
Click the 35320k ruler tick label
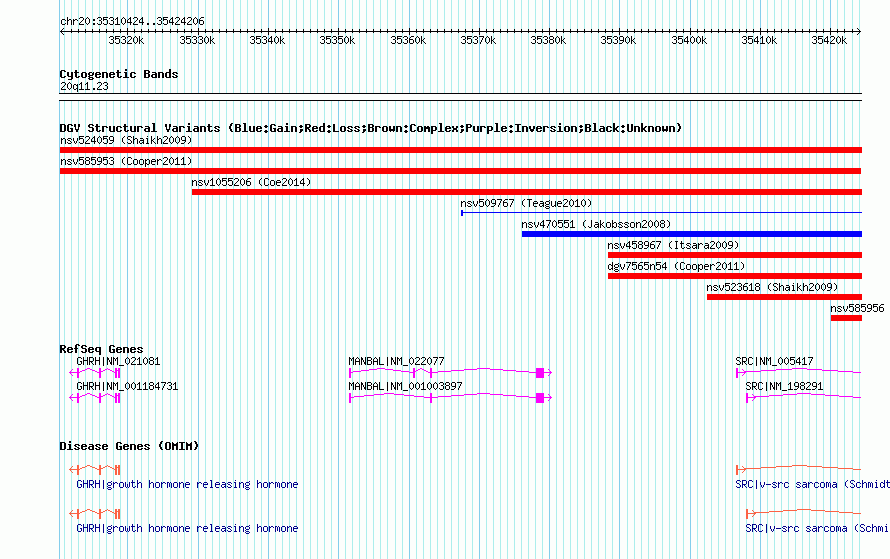[x=126, y=40]
